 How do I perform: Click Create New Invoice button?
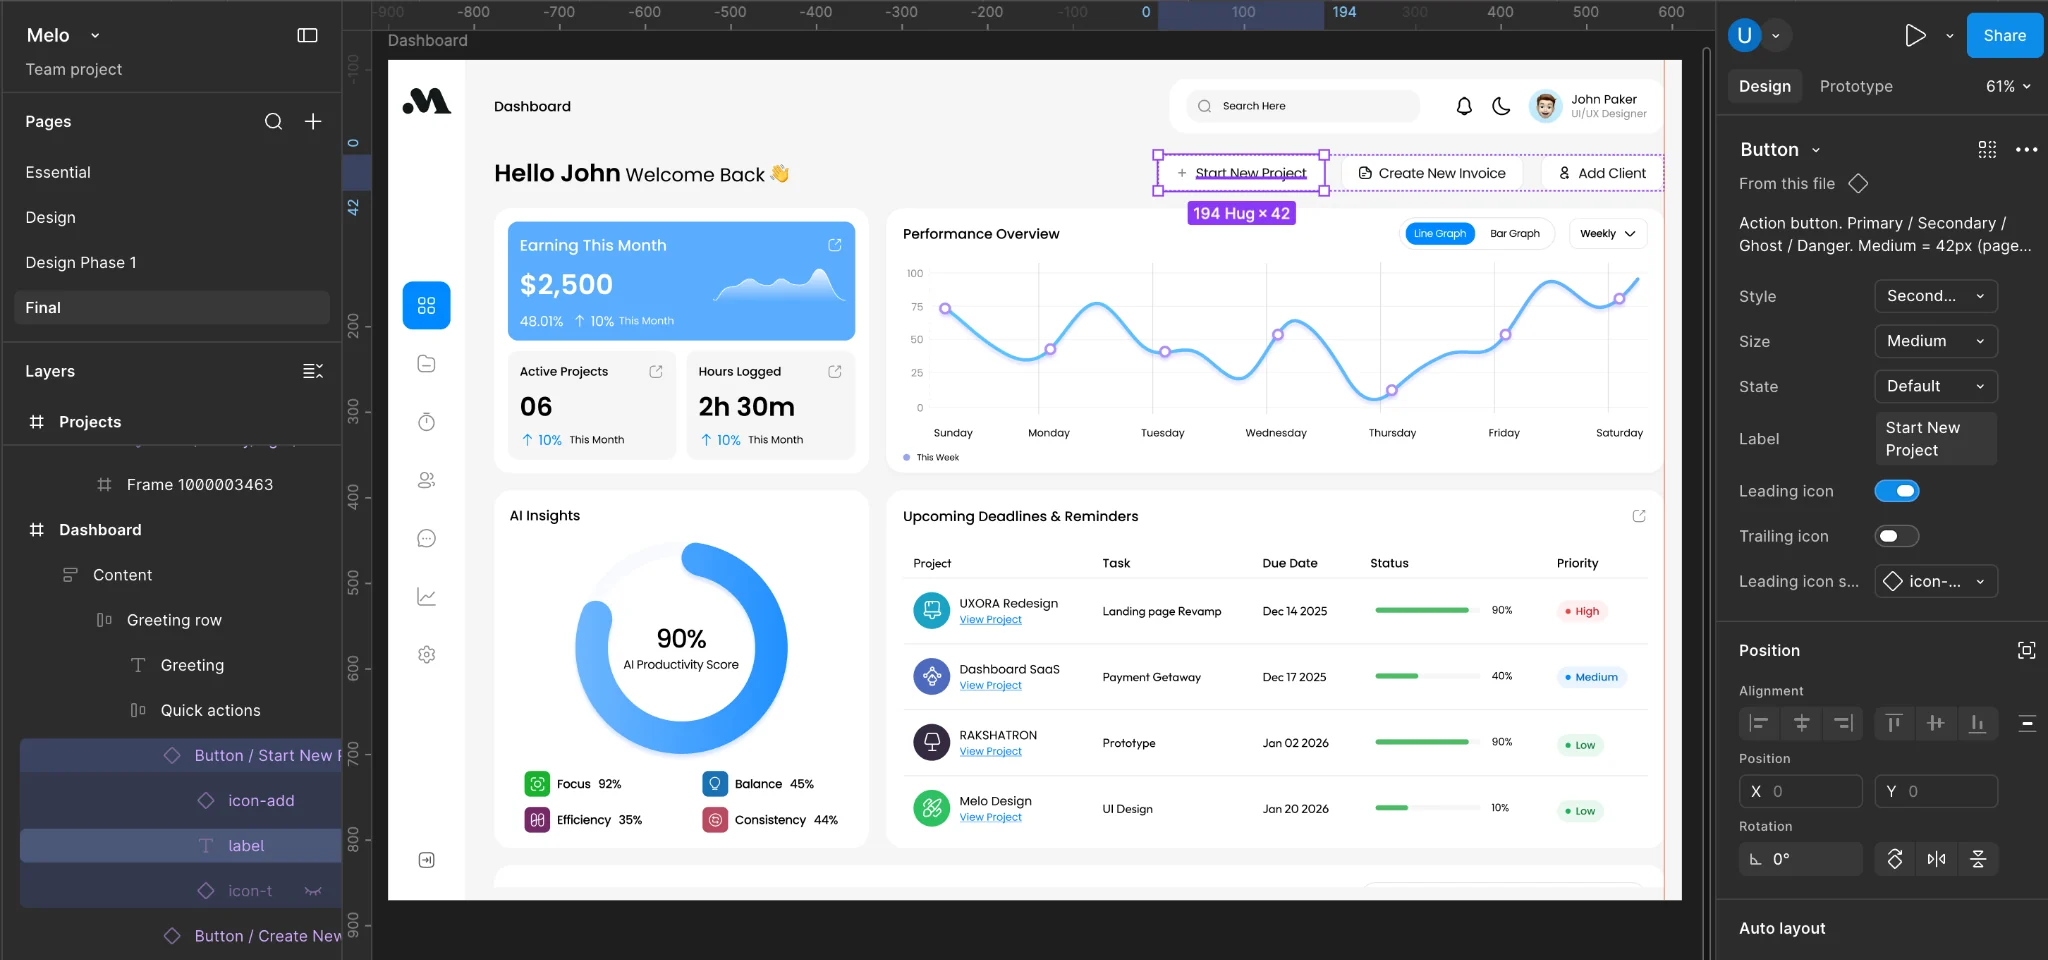point(1431,173)
